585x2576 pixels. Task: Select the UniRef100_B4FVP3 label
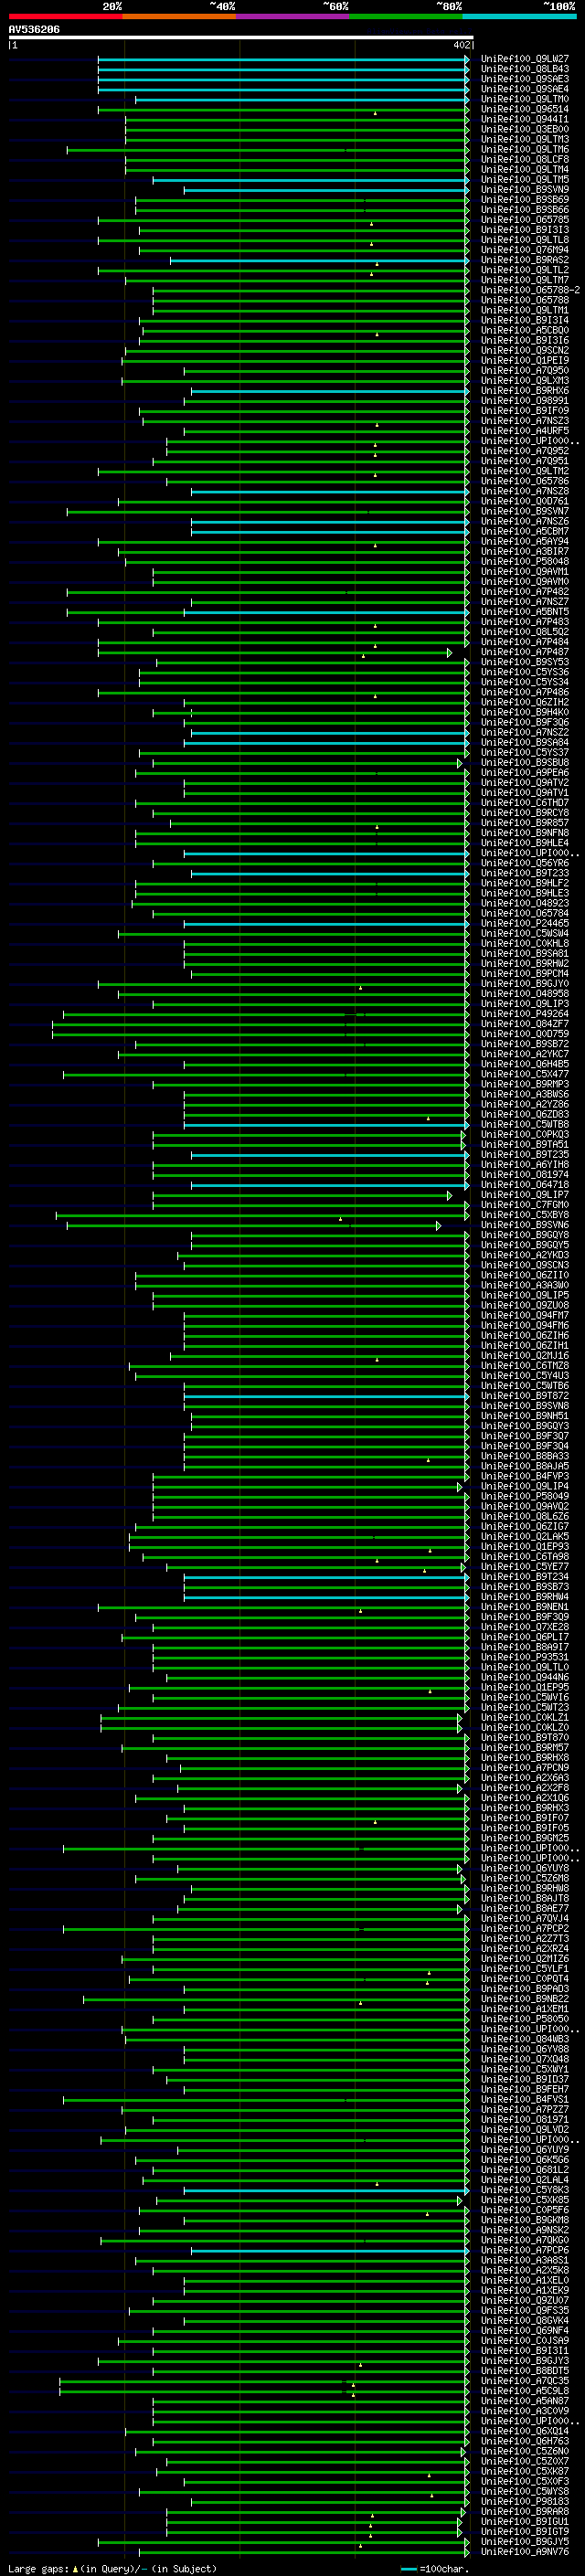click(524, 1477)
